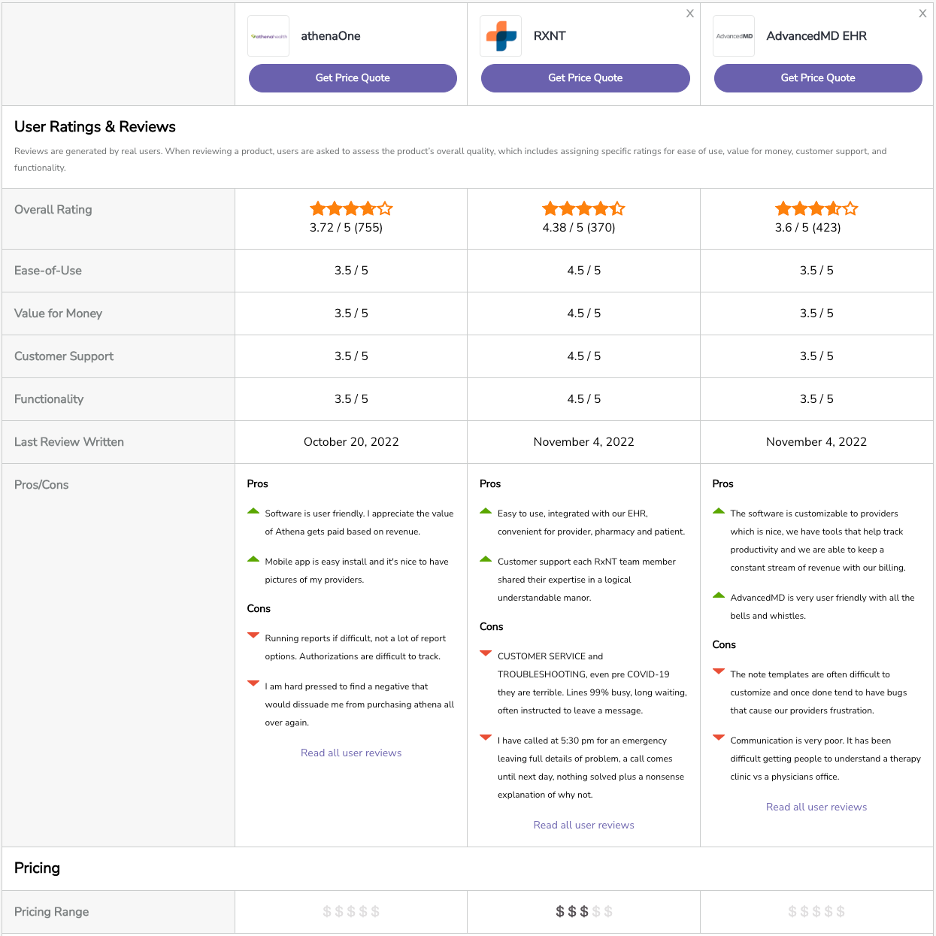Image resolution: width=936 pixels, height=936 pixels.
Task: Click RXNT pricing range dollar icons
Action: point(584,912)
